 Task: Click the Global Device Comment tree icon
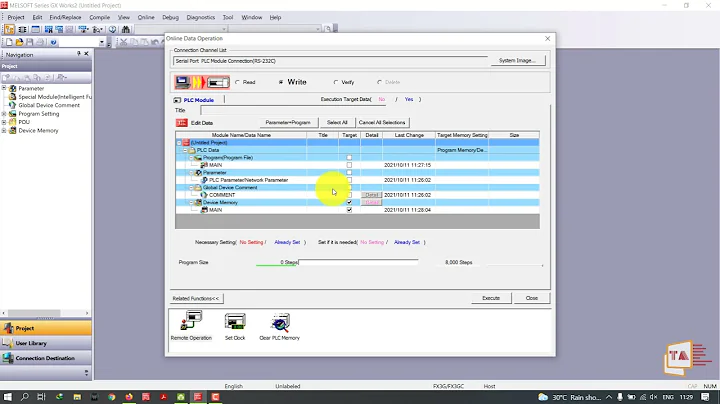pyautogui.click(x=13, y=105)
